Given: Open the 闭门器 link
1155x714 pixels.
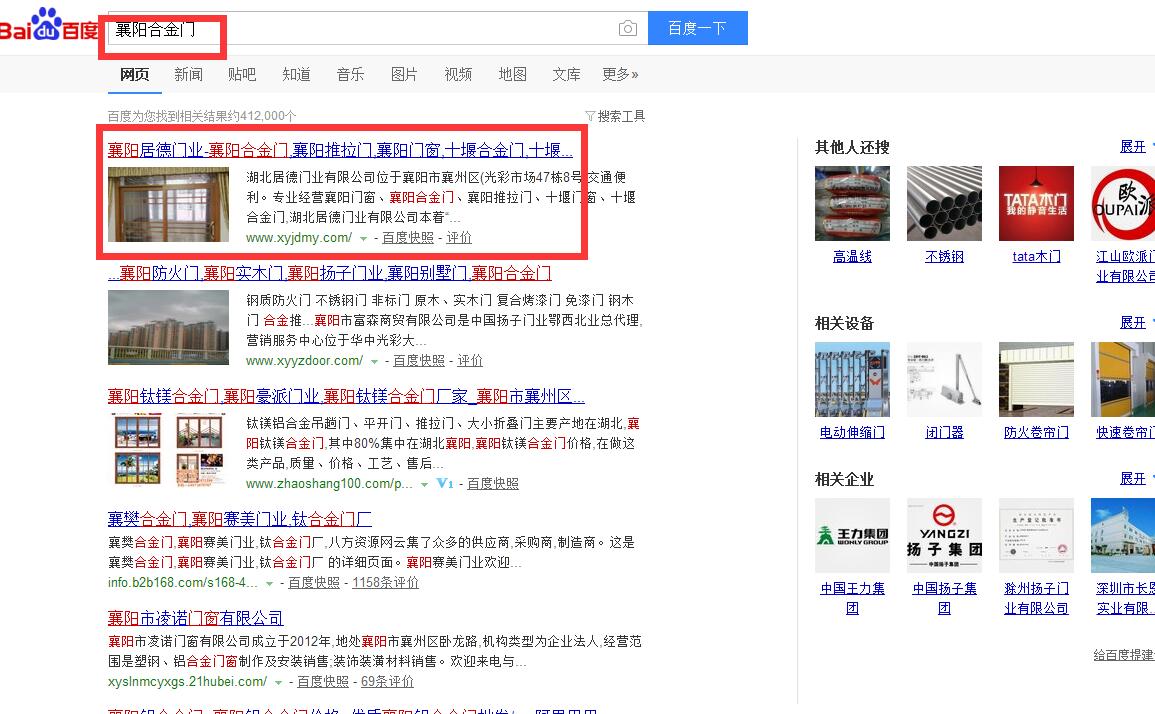Looking at the screenshot, I should pyautogui.click(x=944, y=433).
